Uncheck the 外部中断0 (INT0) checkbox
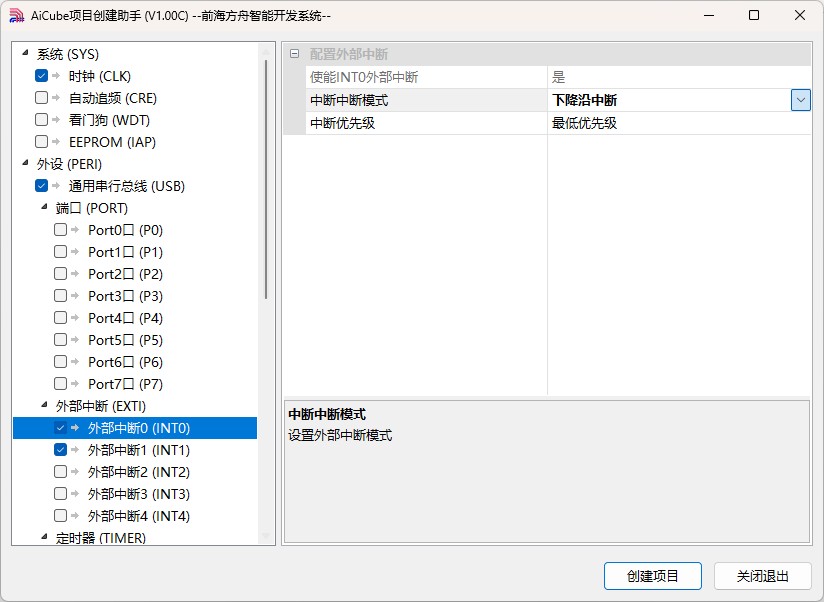 60,428
